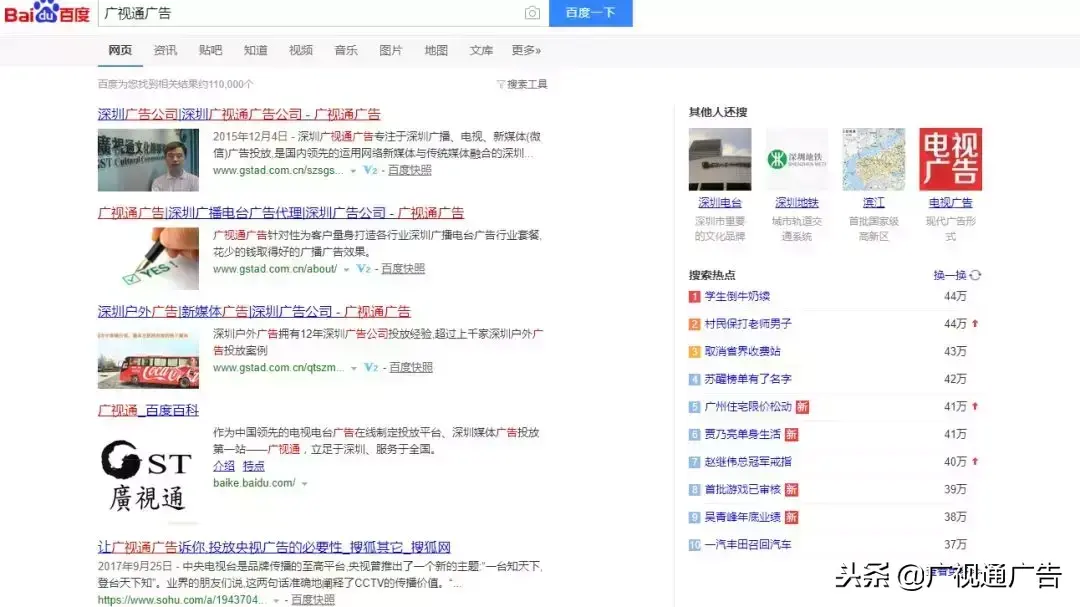Viewport: 1080px width, 607px height.
Task: Switch to the 文库 tab
Action: [x=481, y=50]
